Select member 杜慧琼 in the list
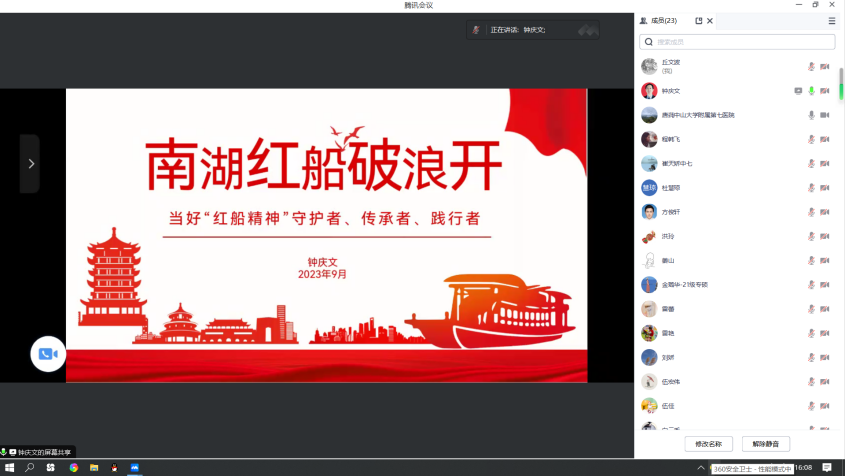845x476 pixels. coord(737,188)
